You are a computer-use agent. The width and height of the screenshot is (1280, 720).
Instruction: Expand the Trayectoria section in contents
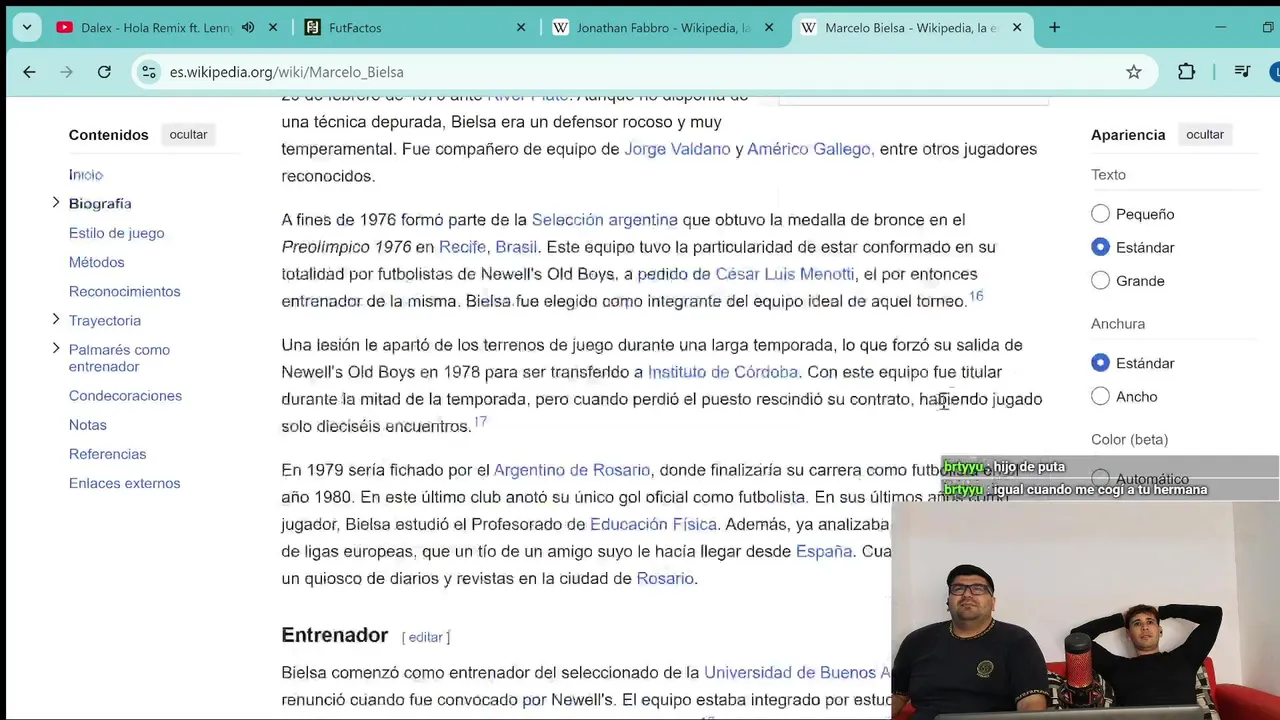coord(56,320)
